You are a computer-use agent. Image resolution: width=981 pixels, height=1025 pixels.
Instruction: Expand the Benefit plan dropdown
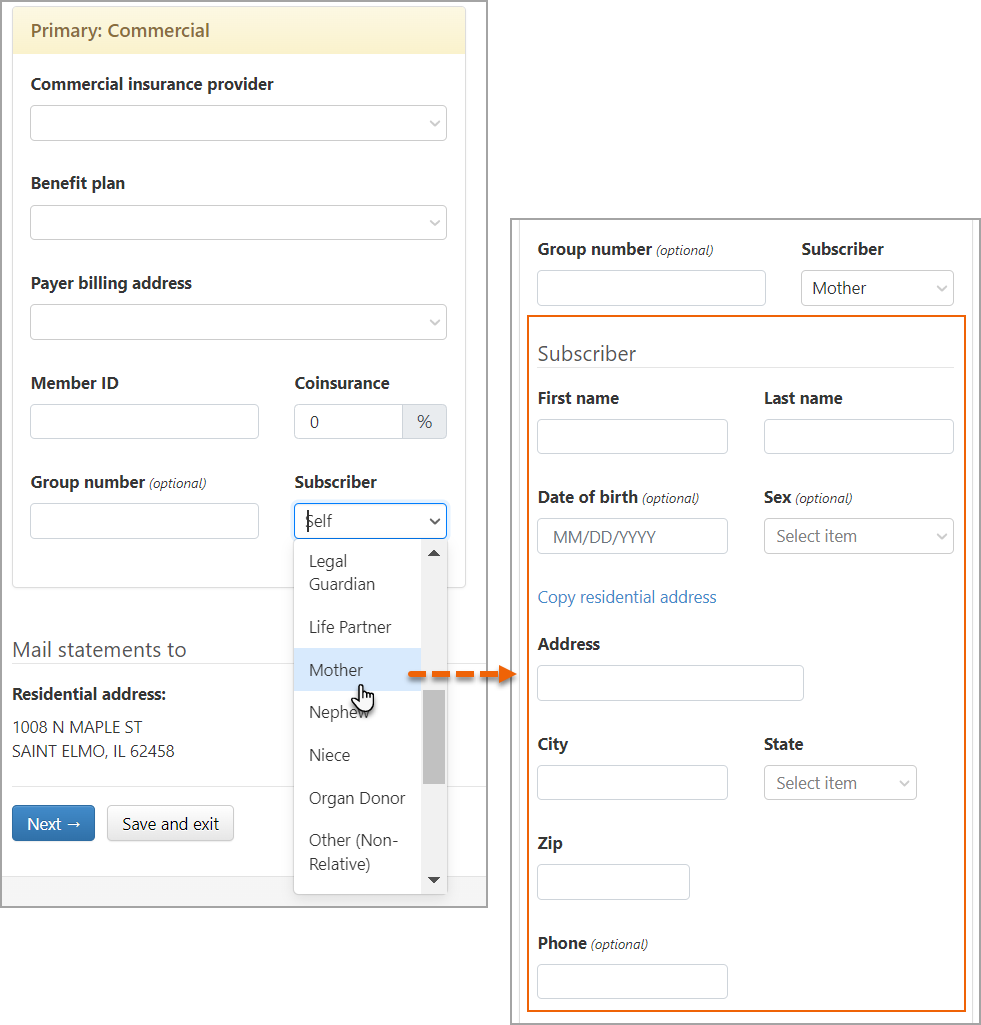coord(238,222)
